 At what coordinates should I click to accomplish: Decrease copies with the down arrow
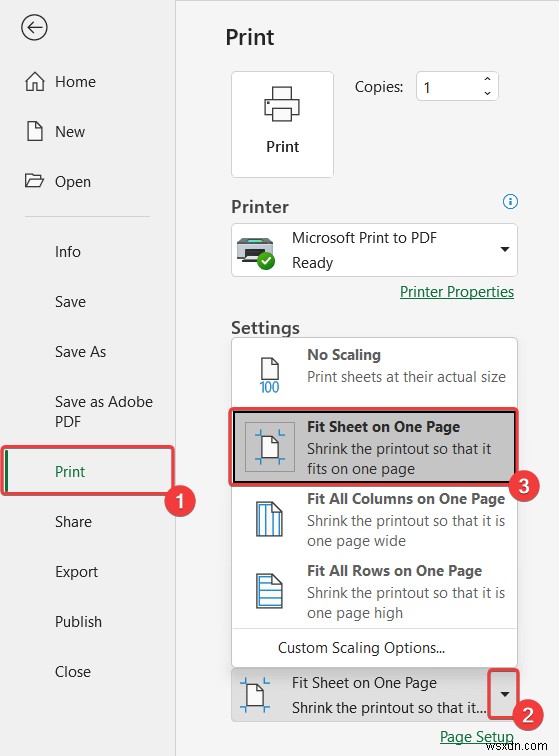point(487,93)
